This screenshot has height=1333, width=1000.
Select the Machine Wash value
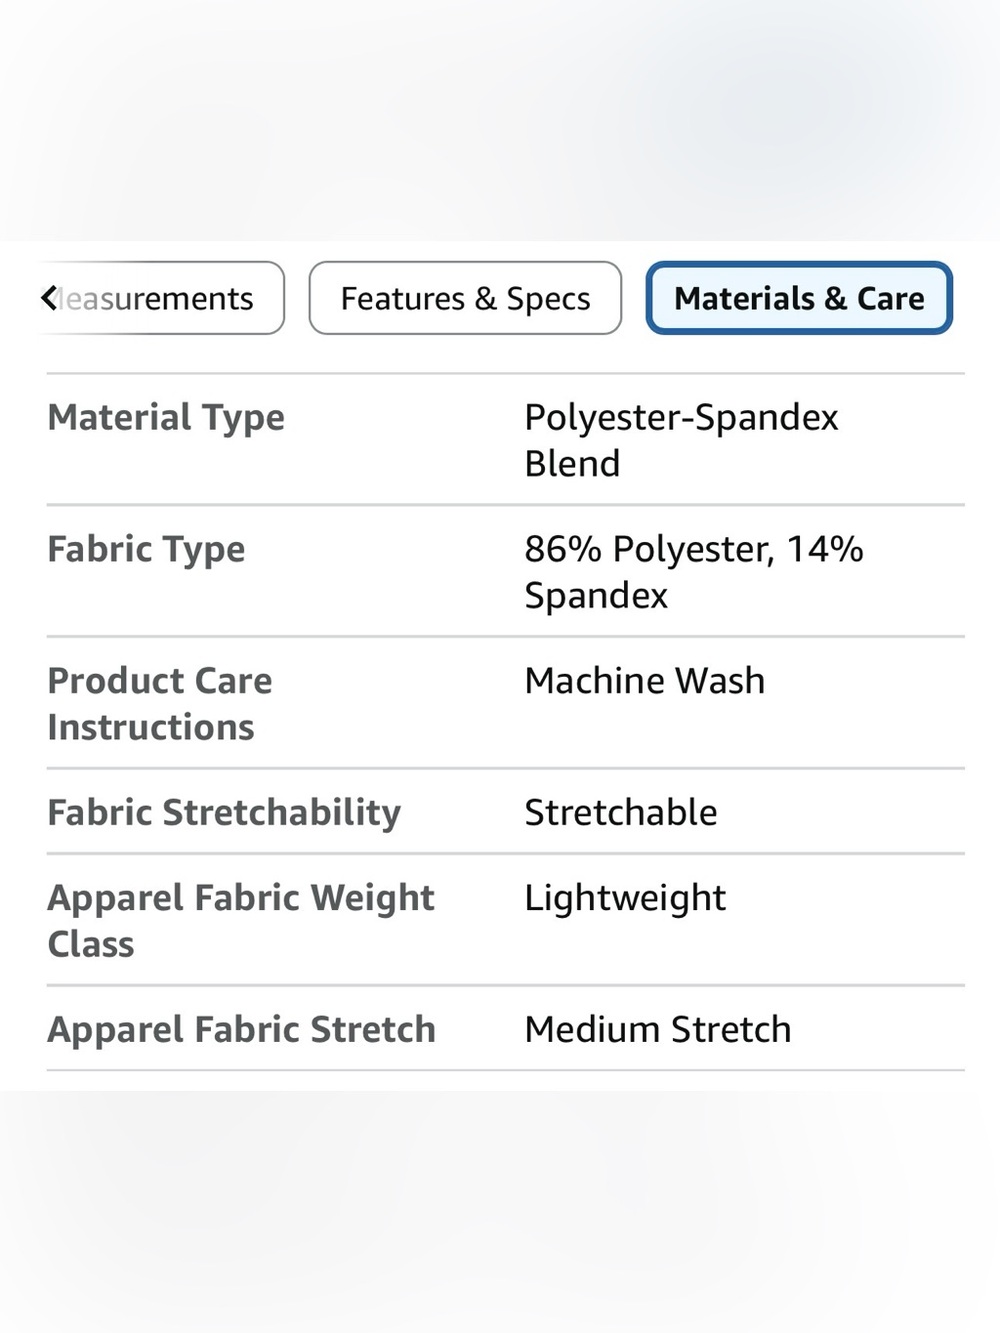[x=645, y=681]
